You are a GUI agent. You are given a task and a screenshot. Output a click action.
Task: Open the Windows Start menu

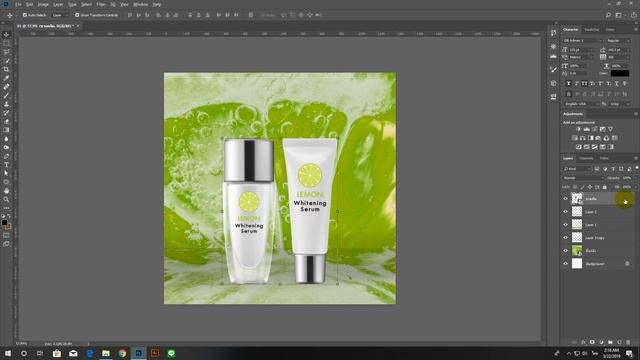pos(8,353)
